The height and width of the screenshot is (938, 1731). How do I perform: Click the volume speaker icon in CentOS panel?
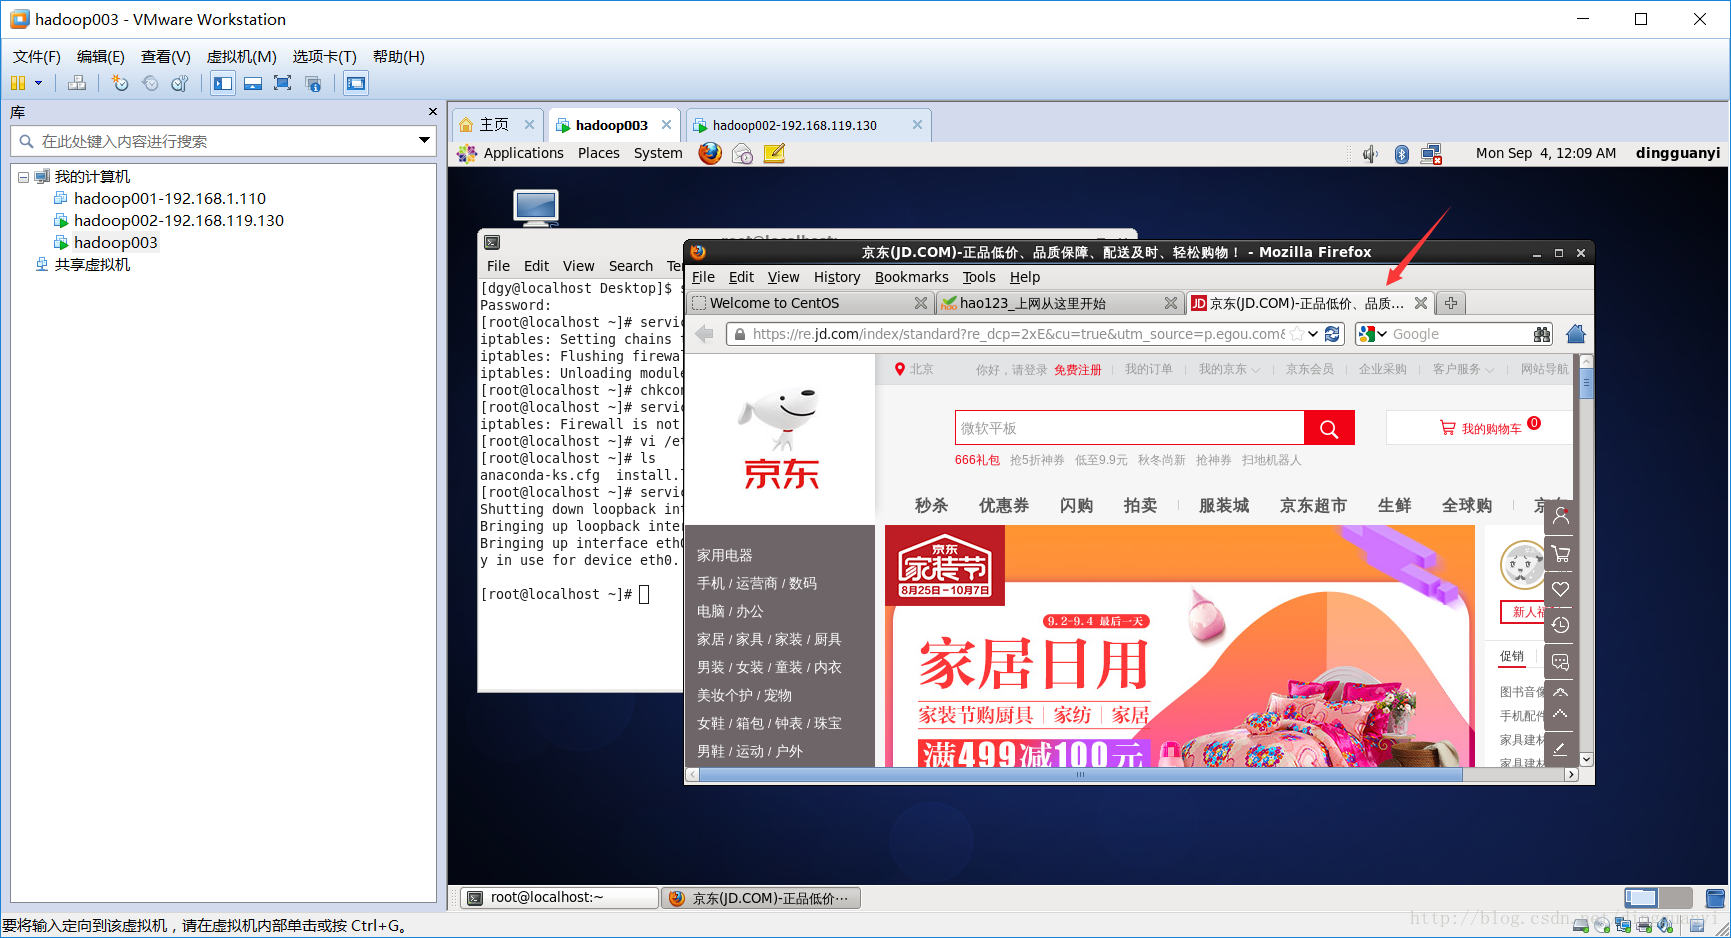tap(1370, 154)
